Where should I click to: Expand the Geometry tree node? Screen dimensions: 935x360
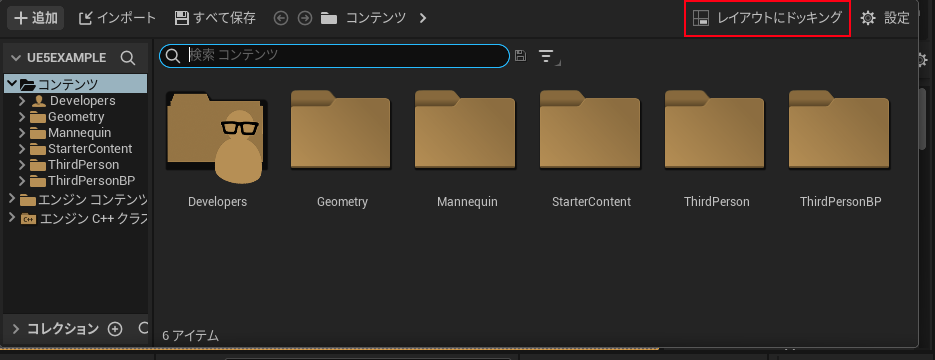pyautogui.click(x=23, y=117)
